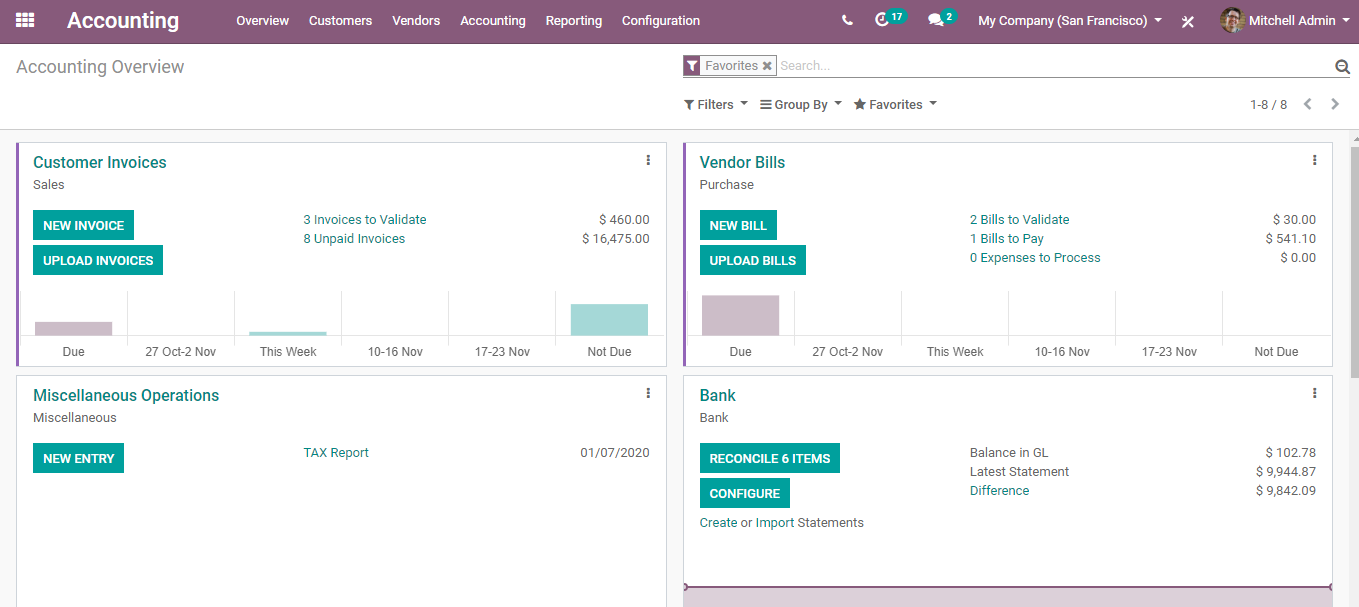Click the next page navigation arrow
Image resolution: width=1359 pixels, height=607 pixels.
click(x=1335, y=103)
